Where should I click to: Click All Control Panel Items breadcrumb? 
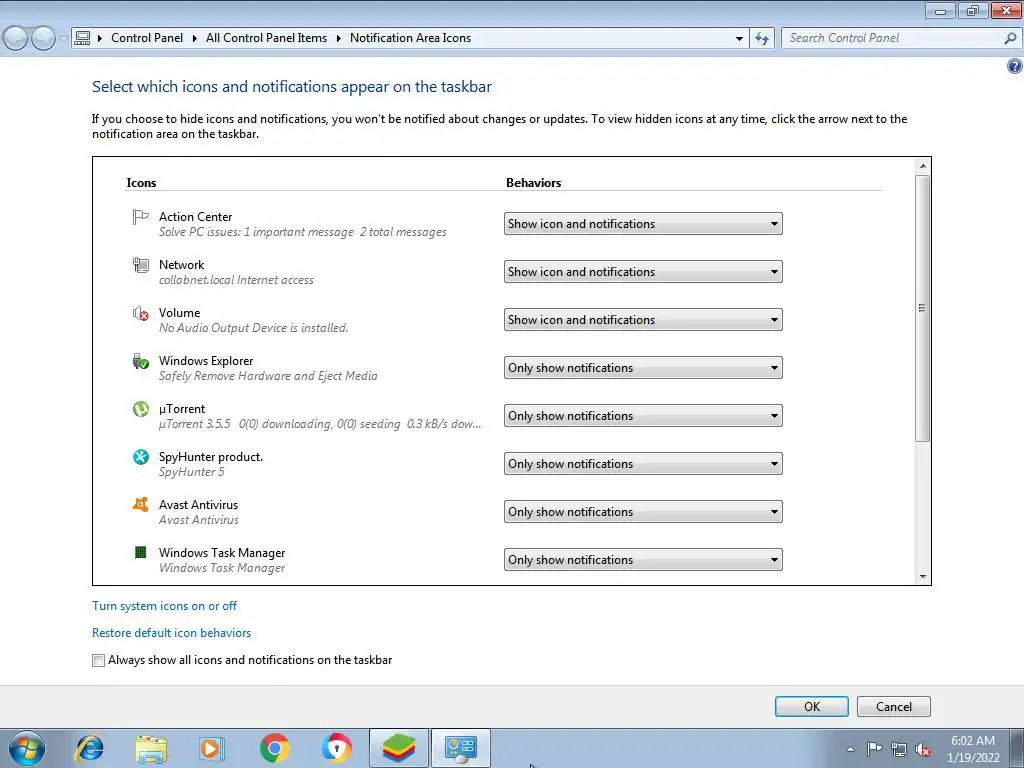point(266,38)
